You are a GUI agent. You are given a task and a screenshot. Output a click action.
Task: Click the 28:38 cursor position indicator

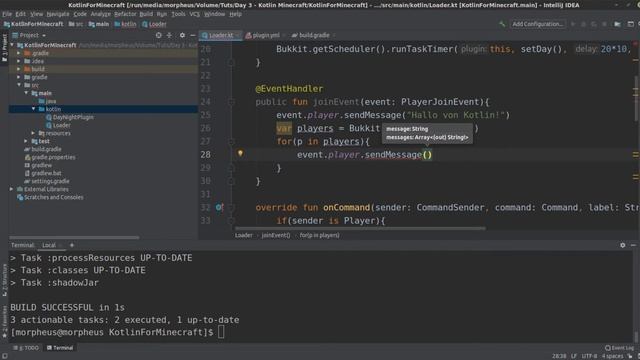[x=559, y=356]
